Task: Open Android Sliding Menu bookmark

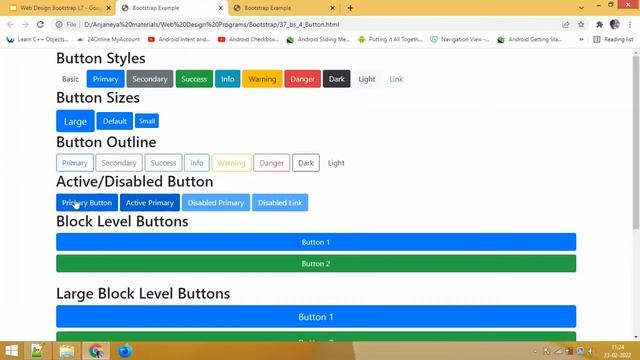Action: pyautogui.click(x=318, y=39)
